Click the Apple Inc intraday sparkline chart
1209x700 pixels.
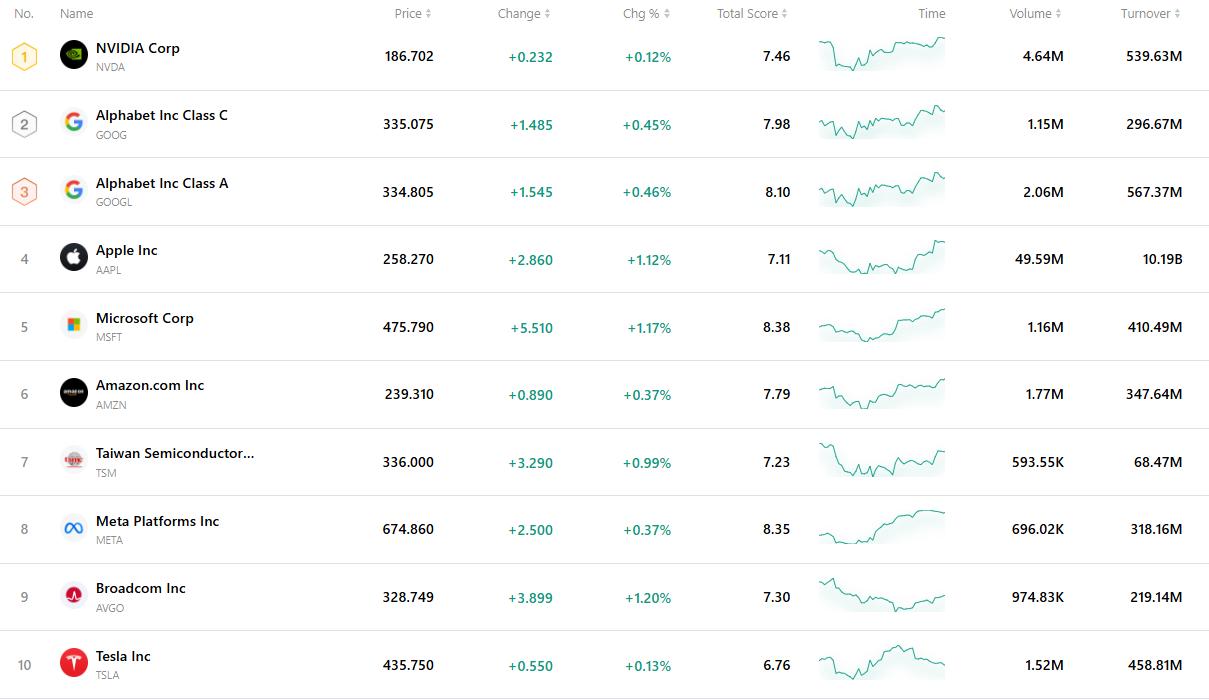click(x=881, y=258)
